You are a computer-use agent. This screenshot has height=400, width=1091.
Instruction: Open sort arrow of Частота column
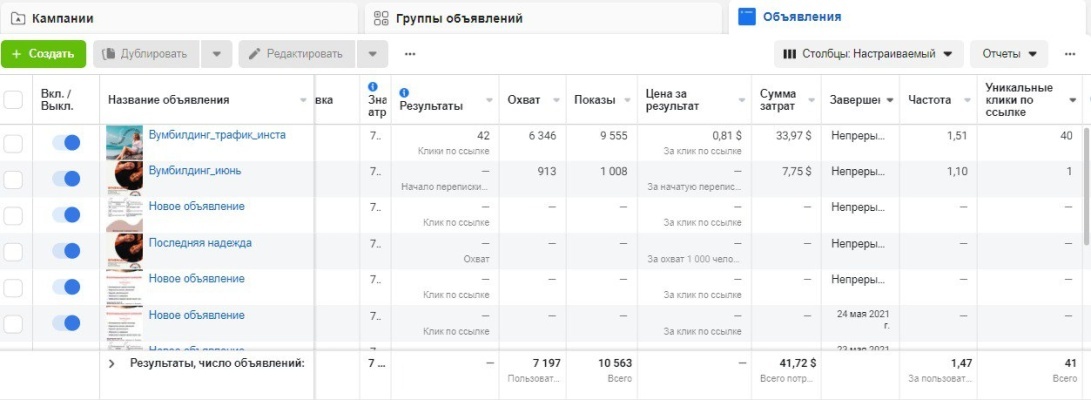(966, 100)
